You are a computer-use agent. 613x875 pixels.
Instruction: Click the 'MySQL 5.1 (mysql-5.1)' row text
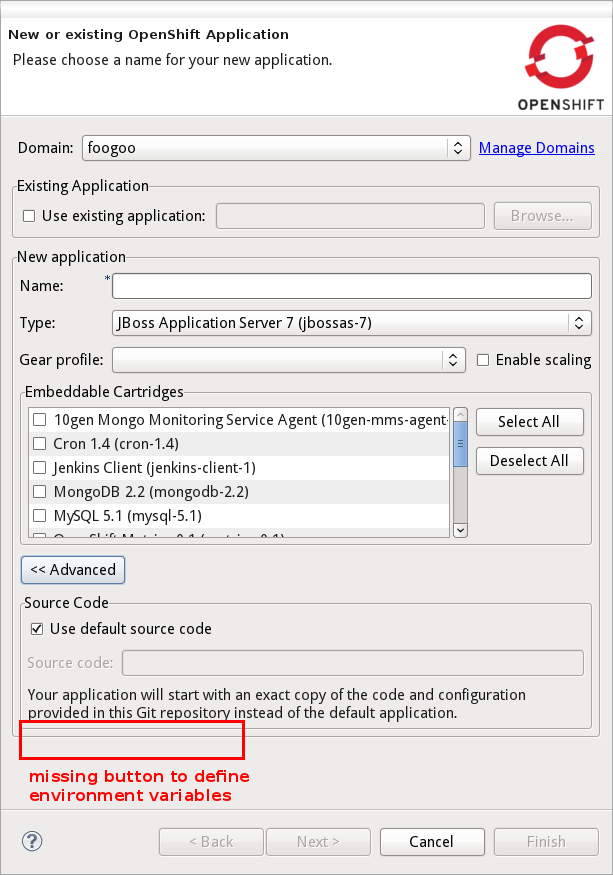pyautogui.click(x=128, y=516)
